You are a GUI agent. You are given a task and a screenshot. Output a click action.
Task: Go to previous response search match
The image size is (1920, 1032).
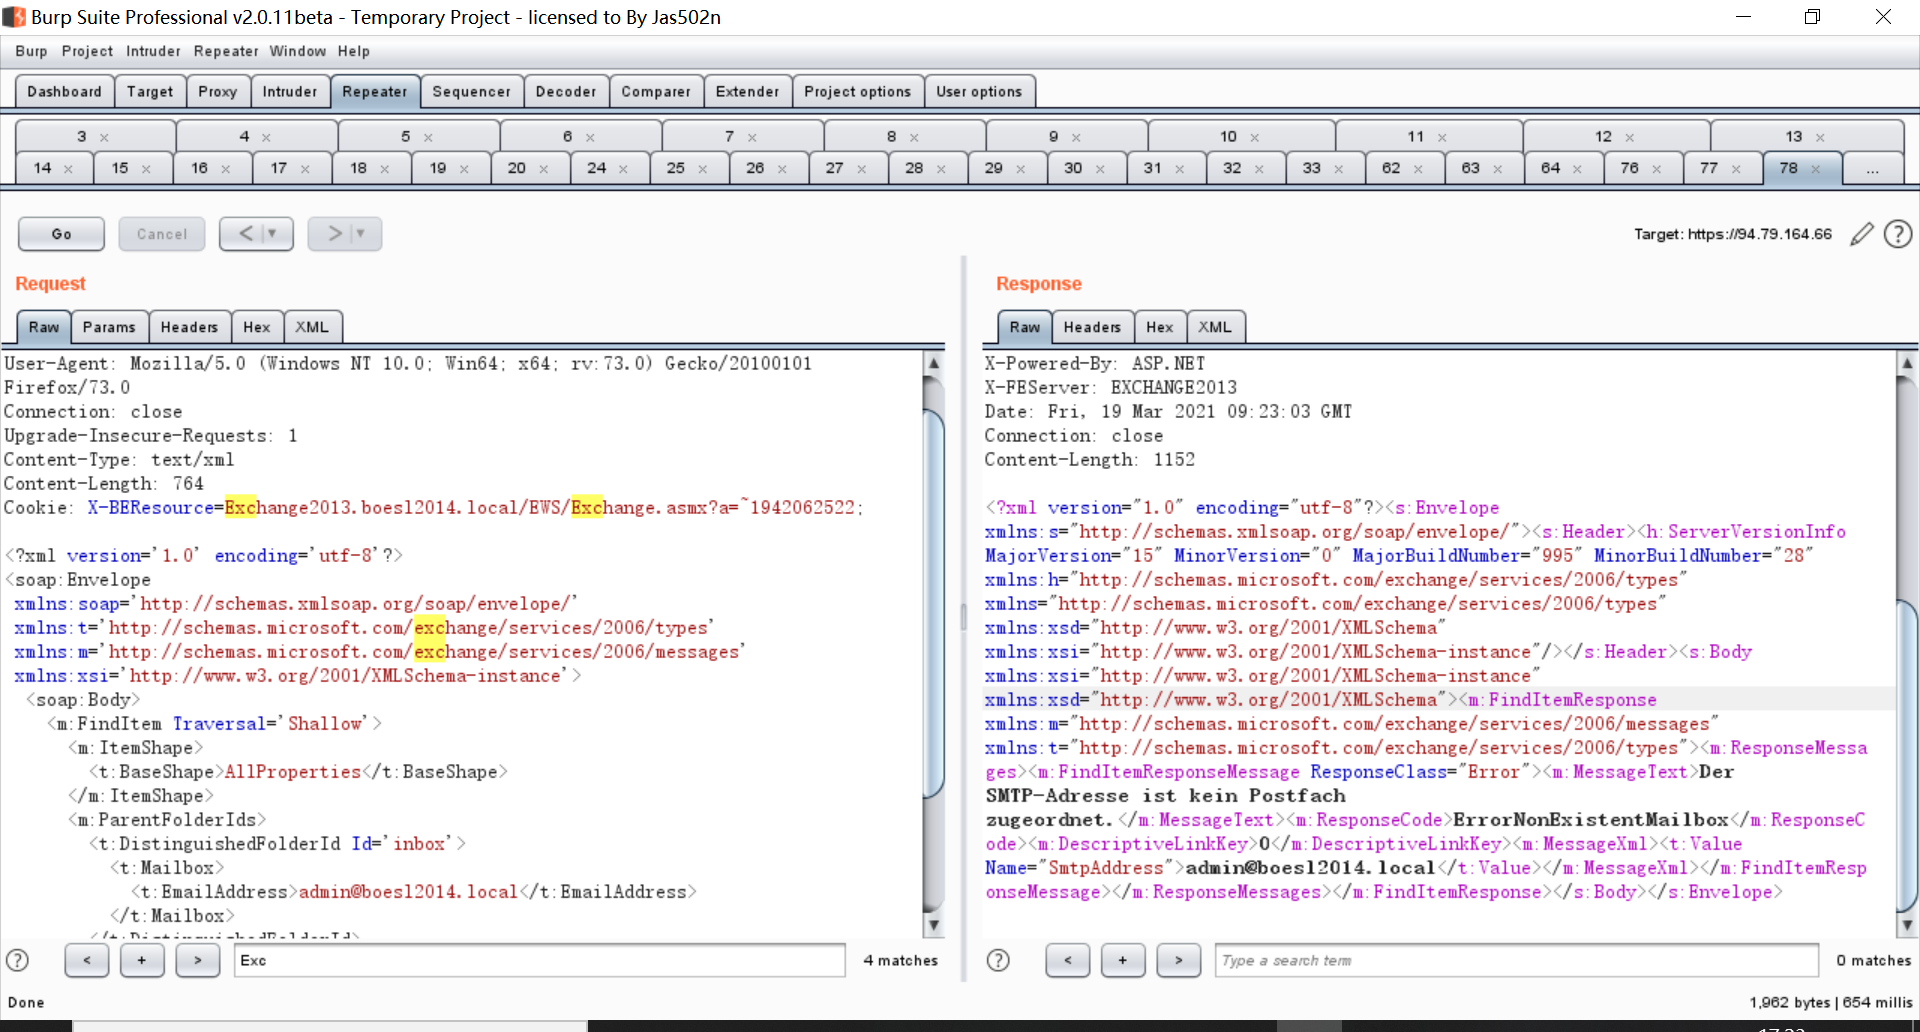click(x=1067, y=960)
